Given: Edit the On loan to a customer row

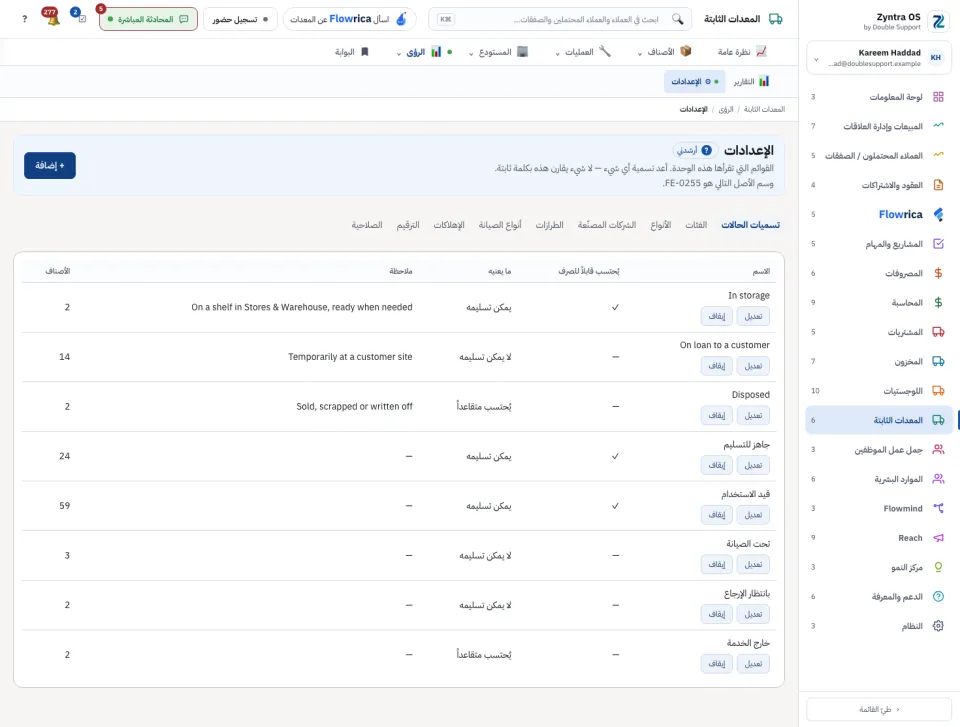Looking at the screenshot, I should [753, 366].
